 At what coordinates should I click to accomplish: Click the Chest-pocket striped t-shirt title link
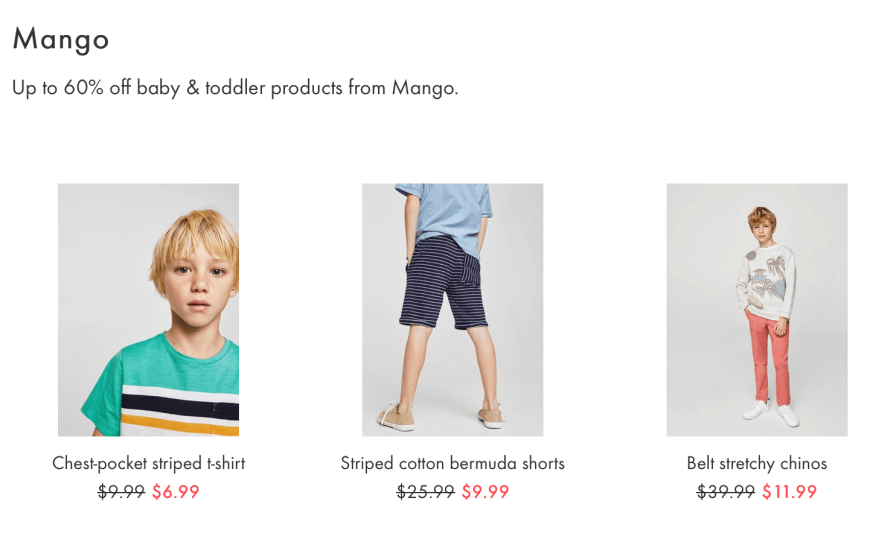[x=149, y=463]
